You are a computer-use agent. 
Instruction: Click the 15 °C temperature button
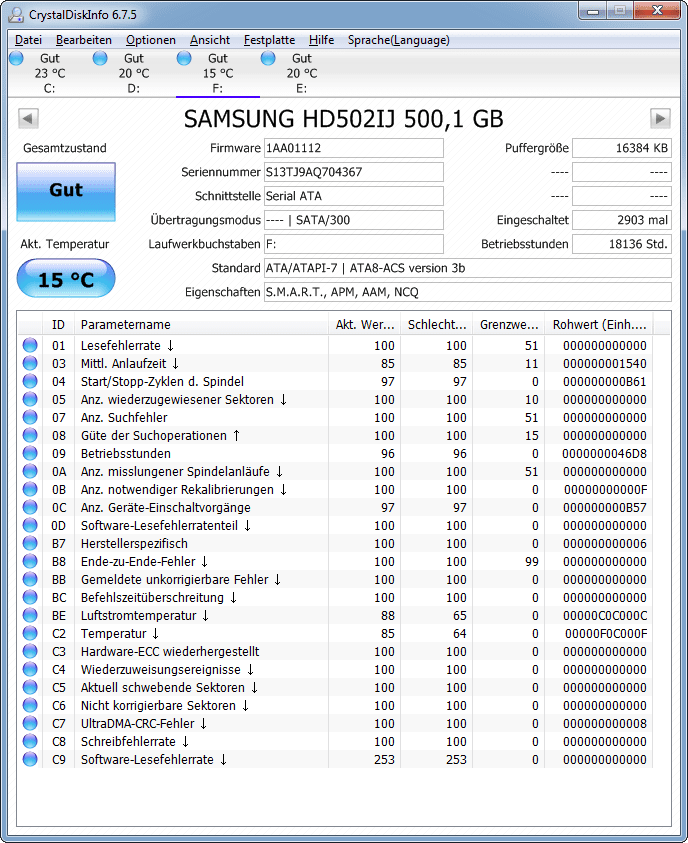[66, 278]
